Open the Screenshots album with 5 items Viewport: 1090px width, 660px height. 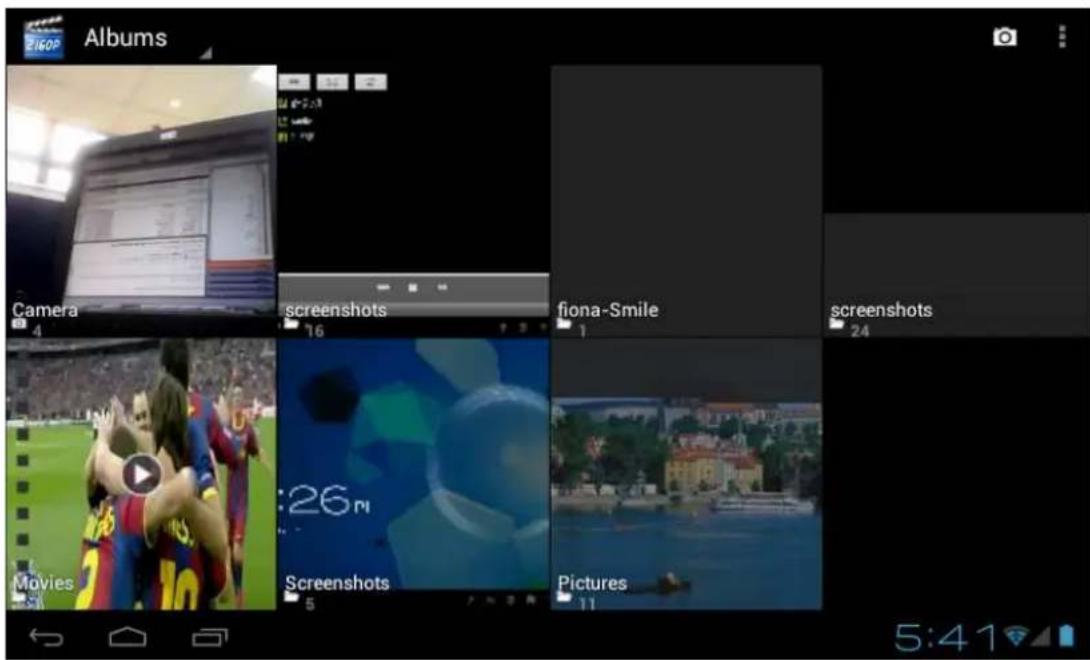(413, 470)
